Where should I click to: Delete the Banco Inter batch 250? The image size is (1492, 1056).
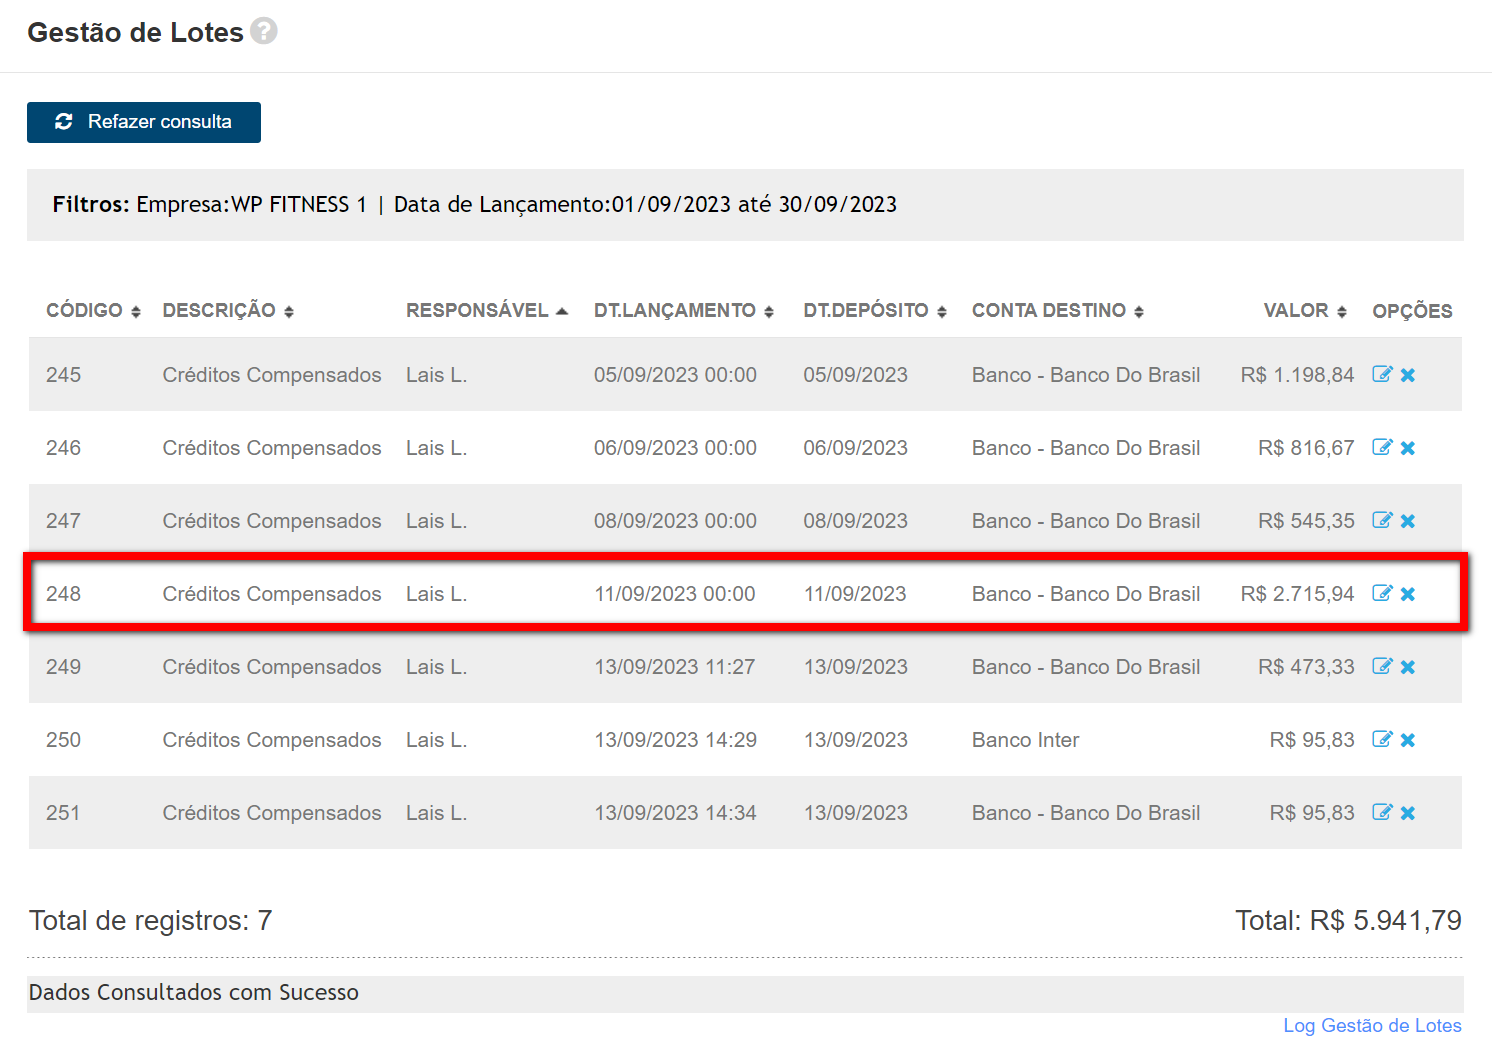(1408, 740)
